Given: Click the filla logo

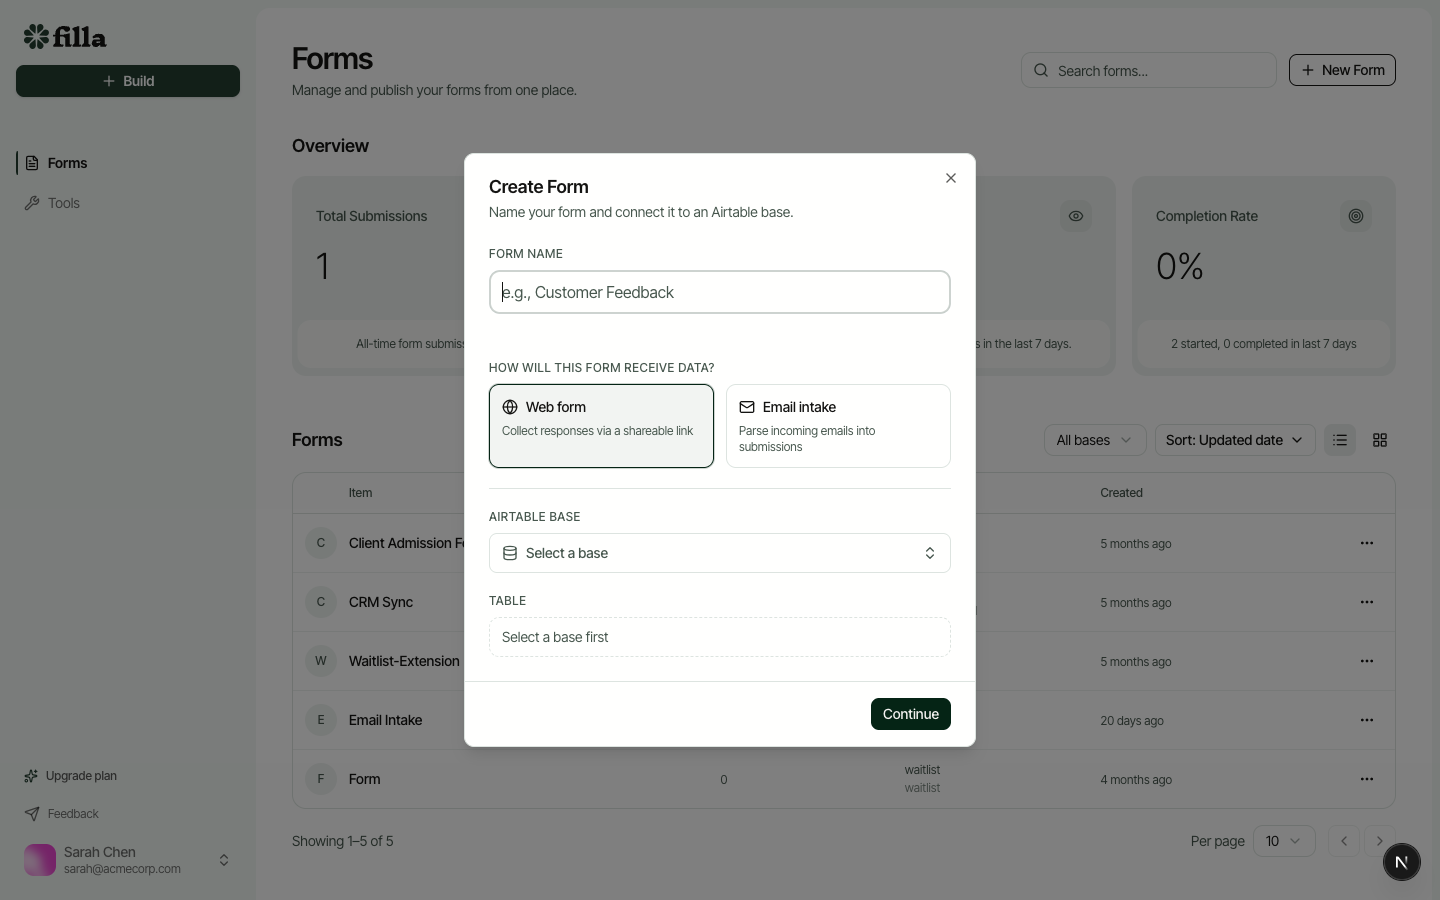Looking at the screenshot, I should click(64, 36).
